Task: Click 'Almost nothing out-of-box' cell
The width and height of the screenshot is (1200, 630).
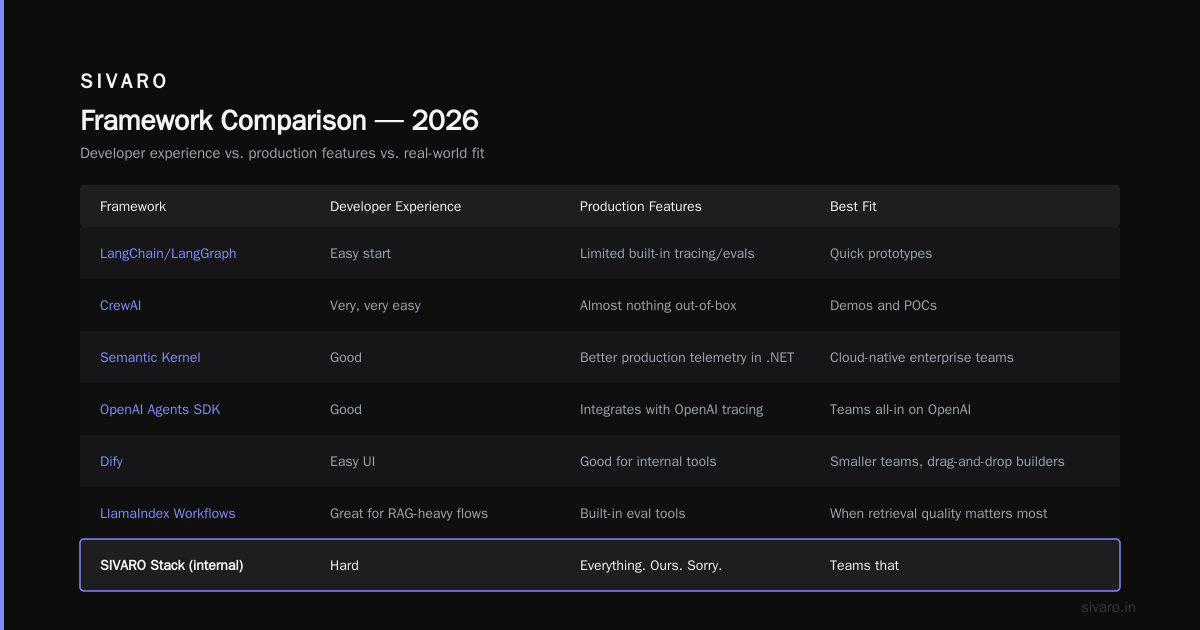Action: tap(658, 305)
